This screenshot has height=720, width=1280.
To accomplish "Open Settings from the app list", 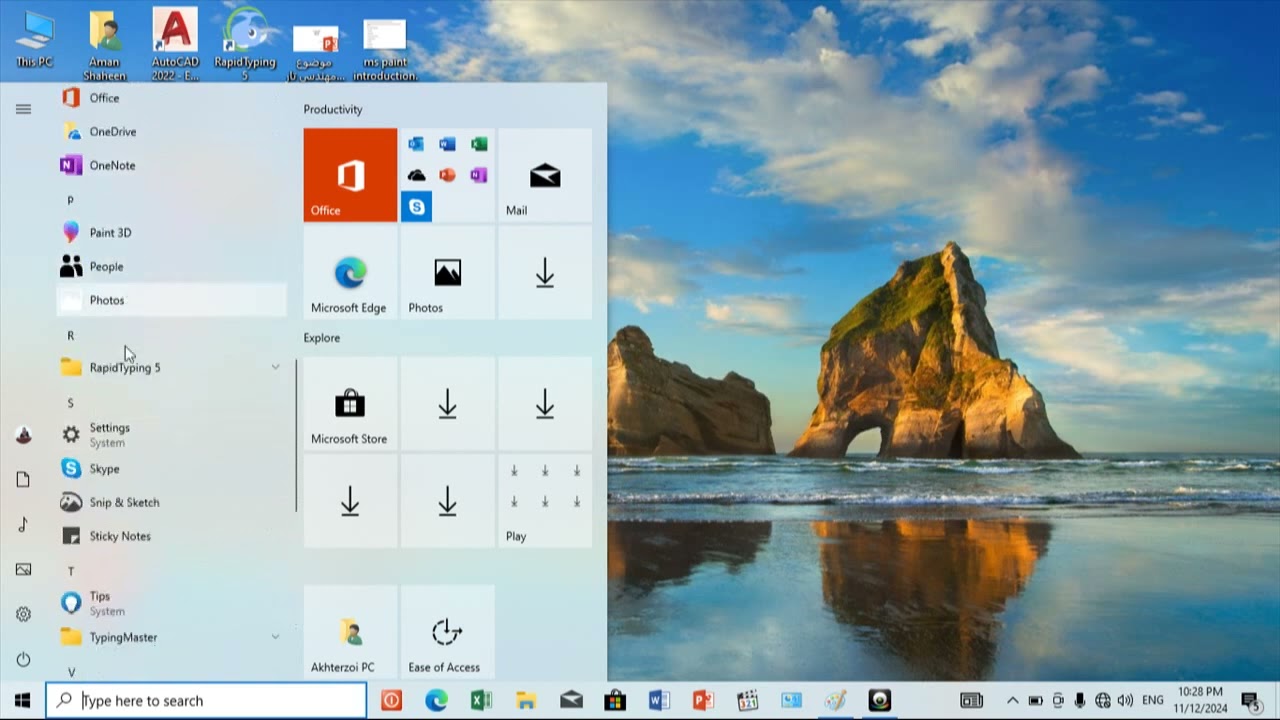I will coord(171,435).
